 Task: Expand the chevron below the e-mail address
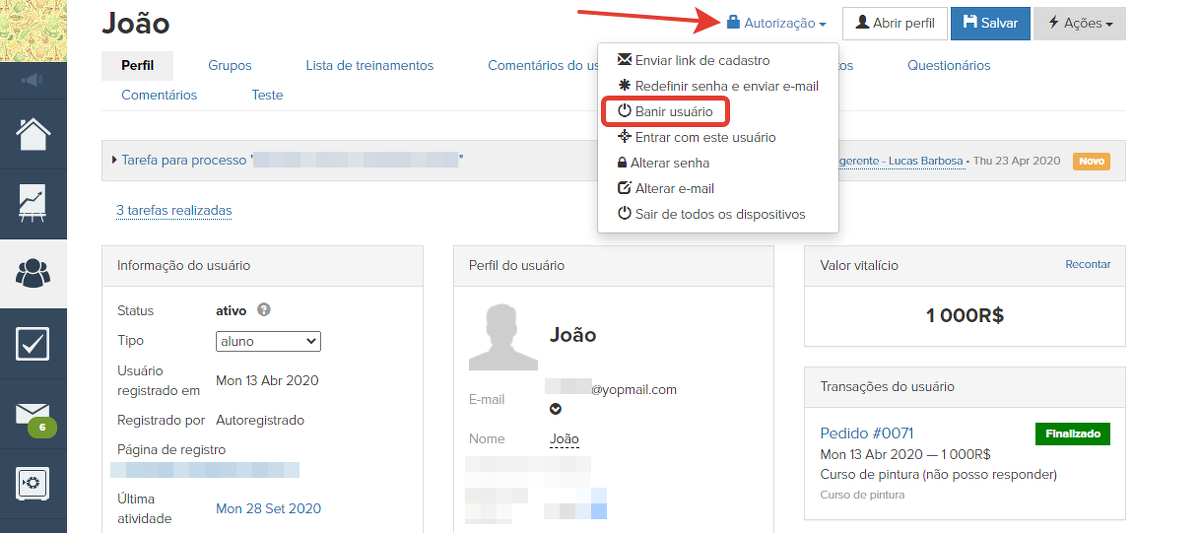coord(555,409)
